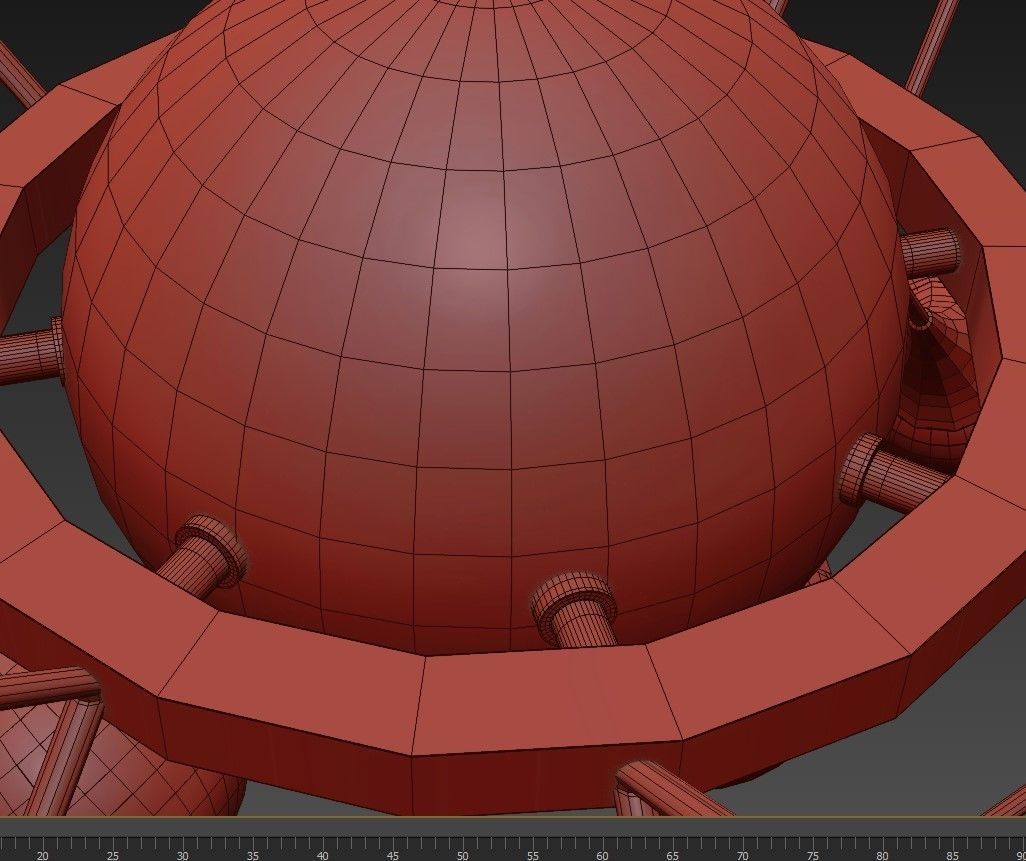The height and width of the screenshot is (861, 1026).
Task: Jump to frame 25 on the timeline
Action: point(113,855)
